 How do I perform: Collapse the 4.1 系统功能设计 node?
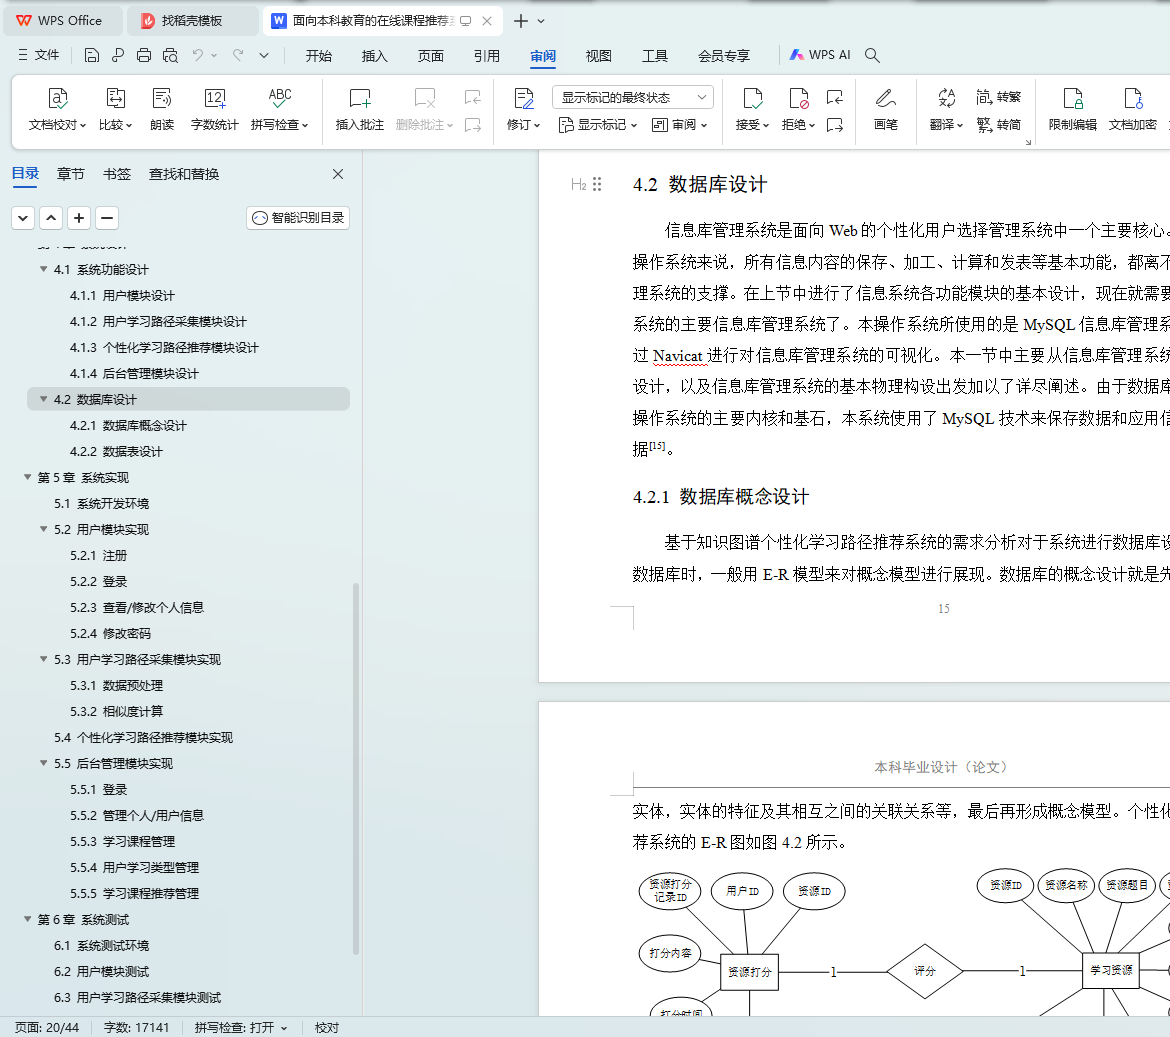43,269
